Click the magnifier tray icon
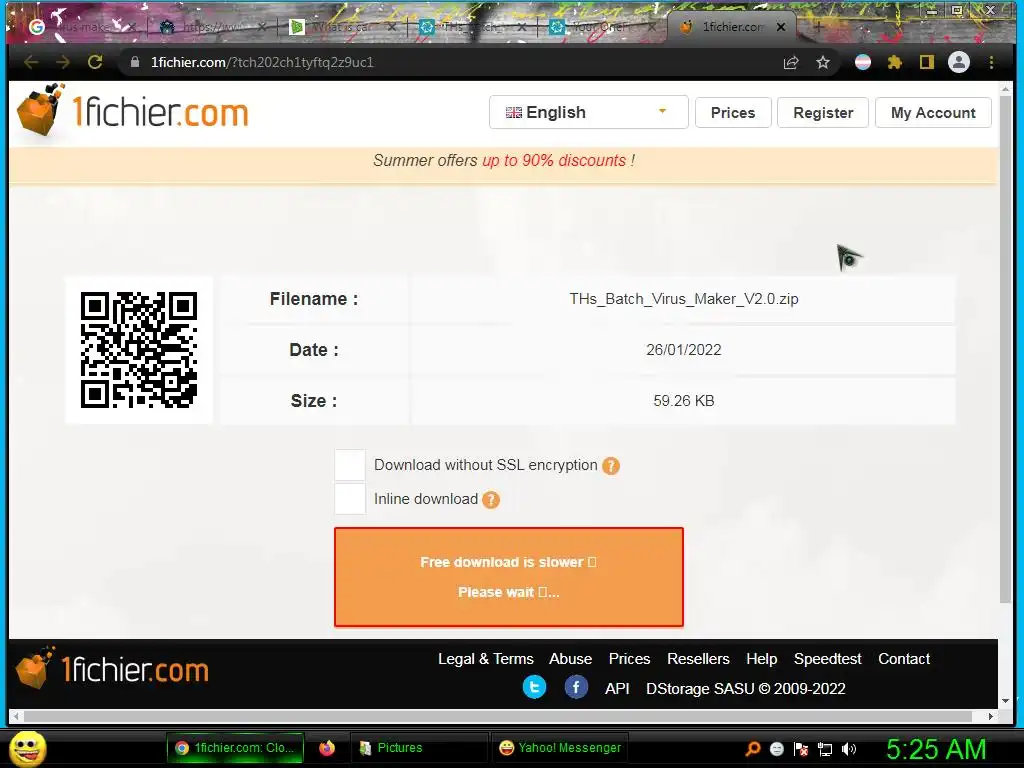1024x768 pixels. (x=753, y=749)
